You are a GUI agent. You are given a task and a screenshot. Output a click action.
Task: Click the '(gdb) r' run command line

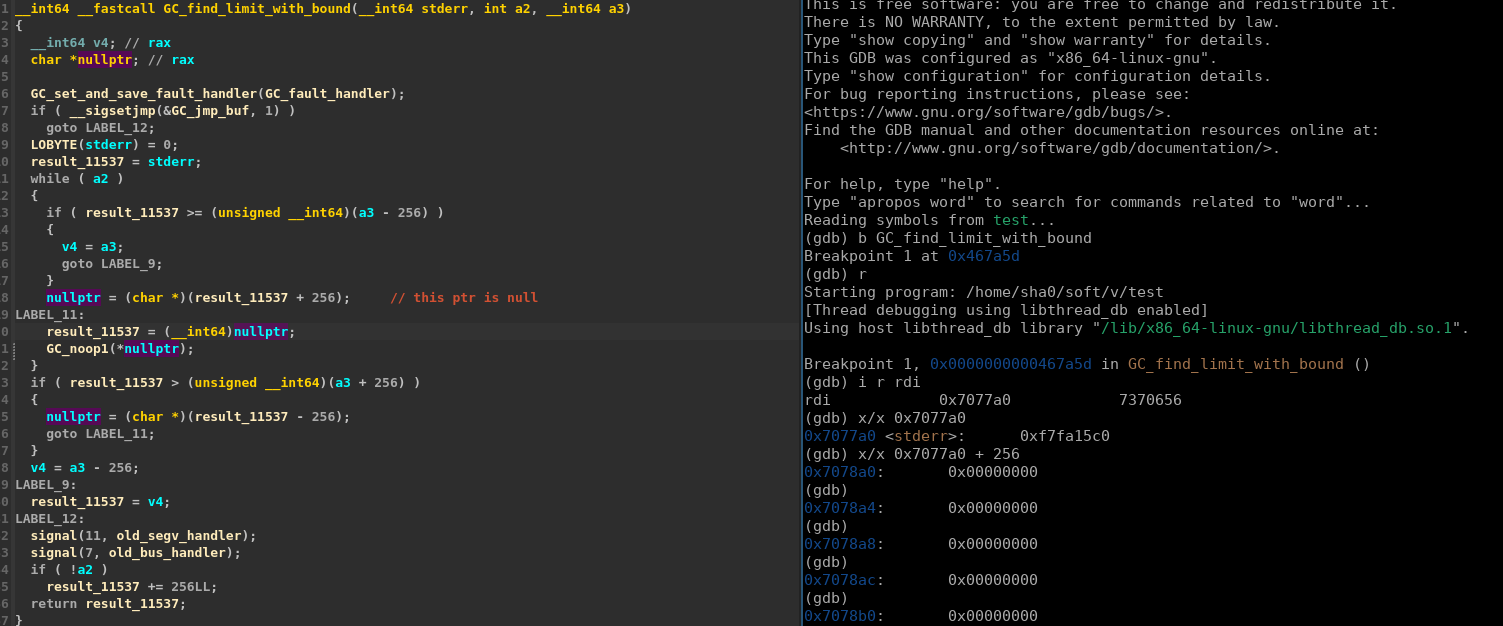pyautogui.click(x=835, y=274)
